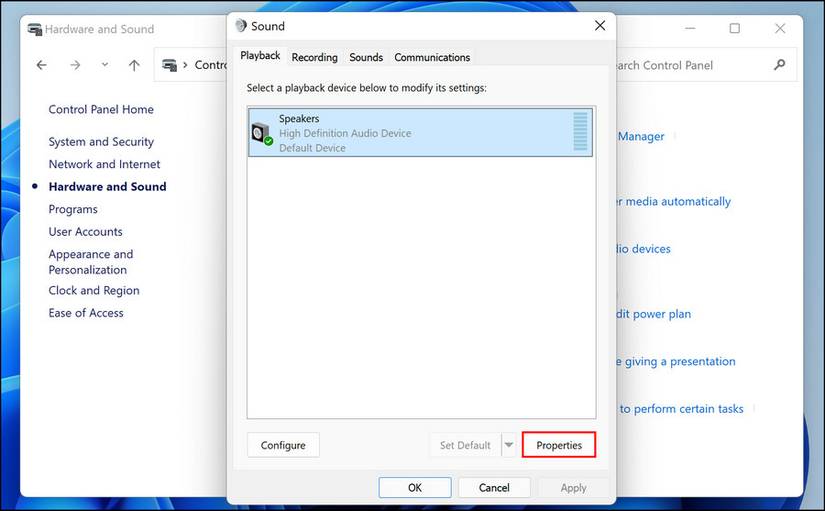The image size is (825, 511).
Task: Click the 'dit power plan' link
Action: click(653, 314)
